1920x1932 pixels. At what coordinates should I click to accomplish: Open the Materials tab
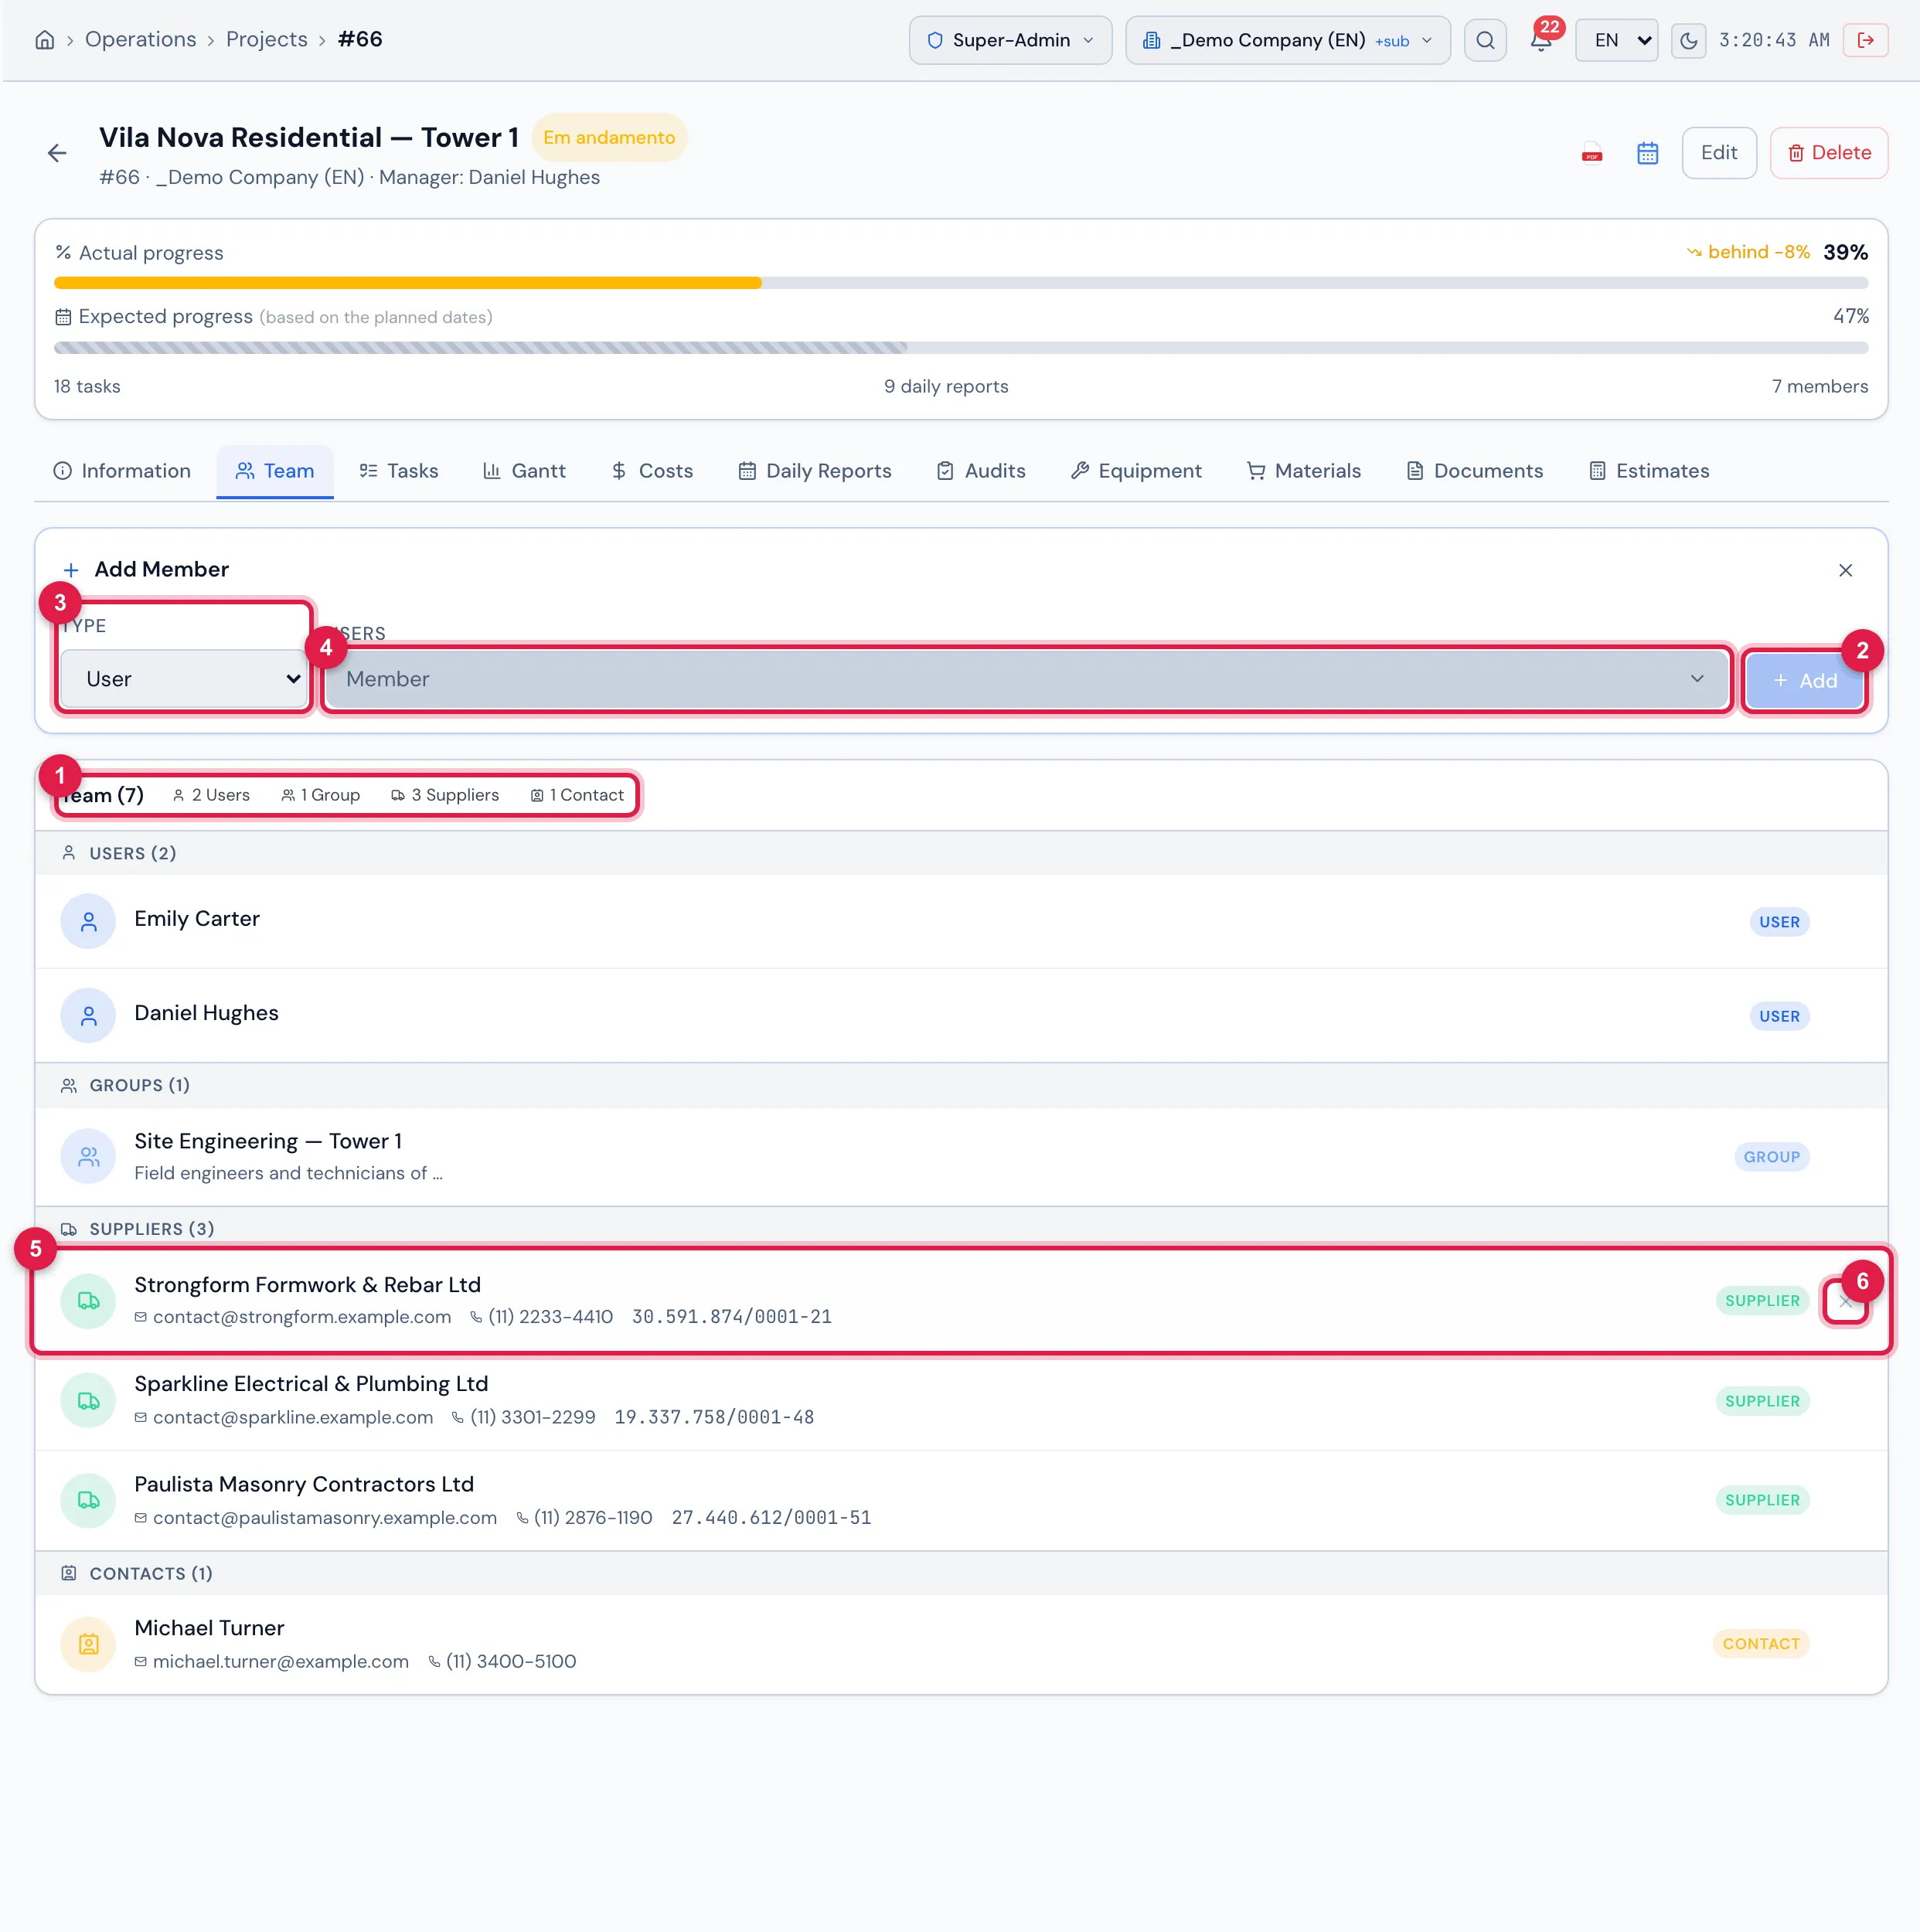(x=1304, y=471)
